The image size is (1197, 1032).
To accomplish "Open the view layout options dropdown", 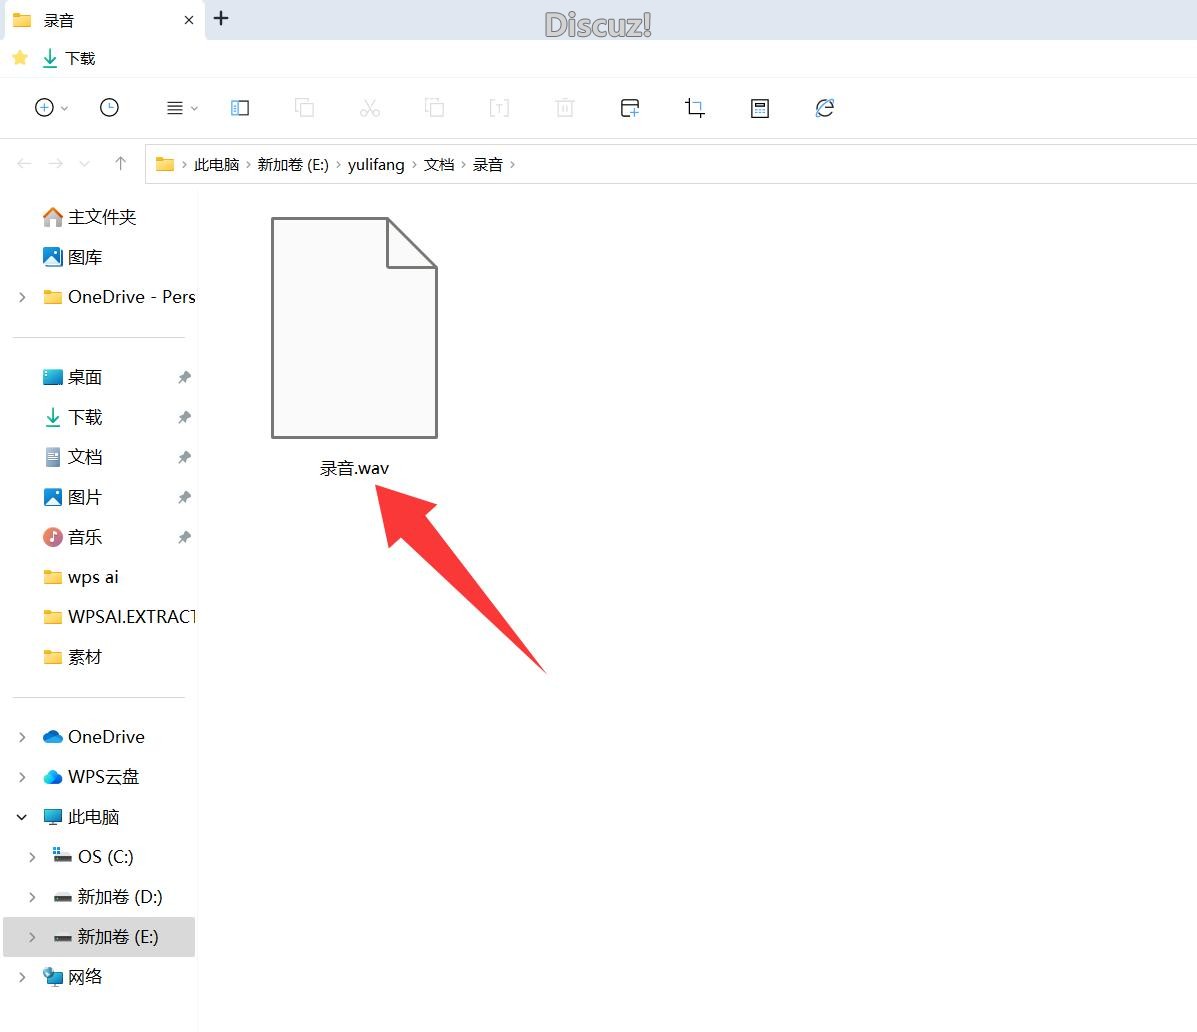I will (181, 108).
